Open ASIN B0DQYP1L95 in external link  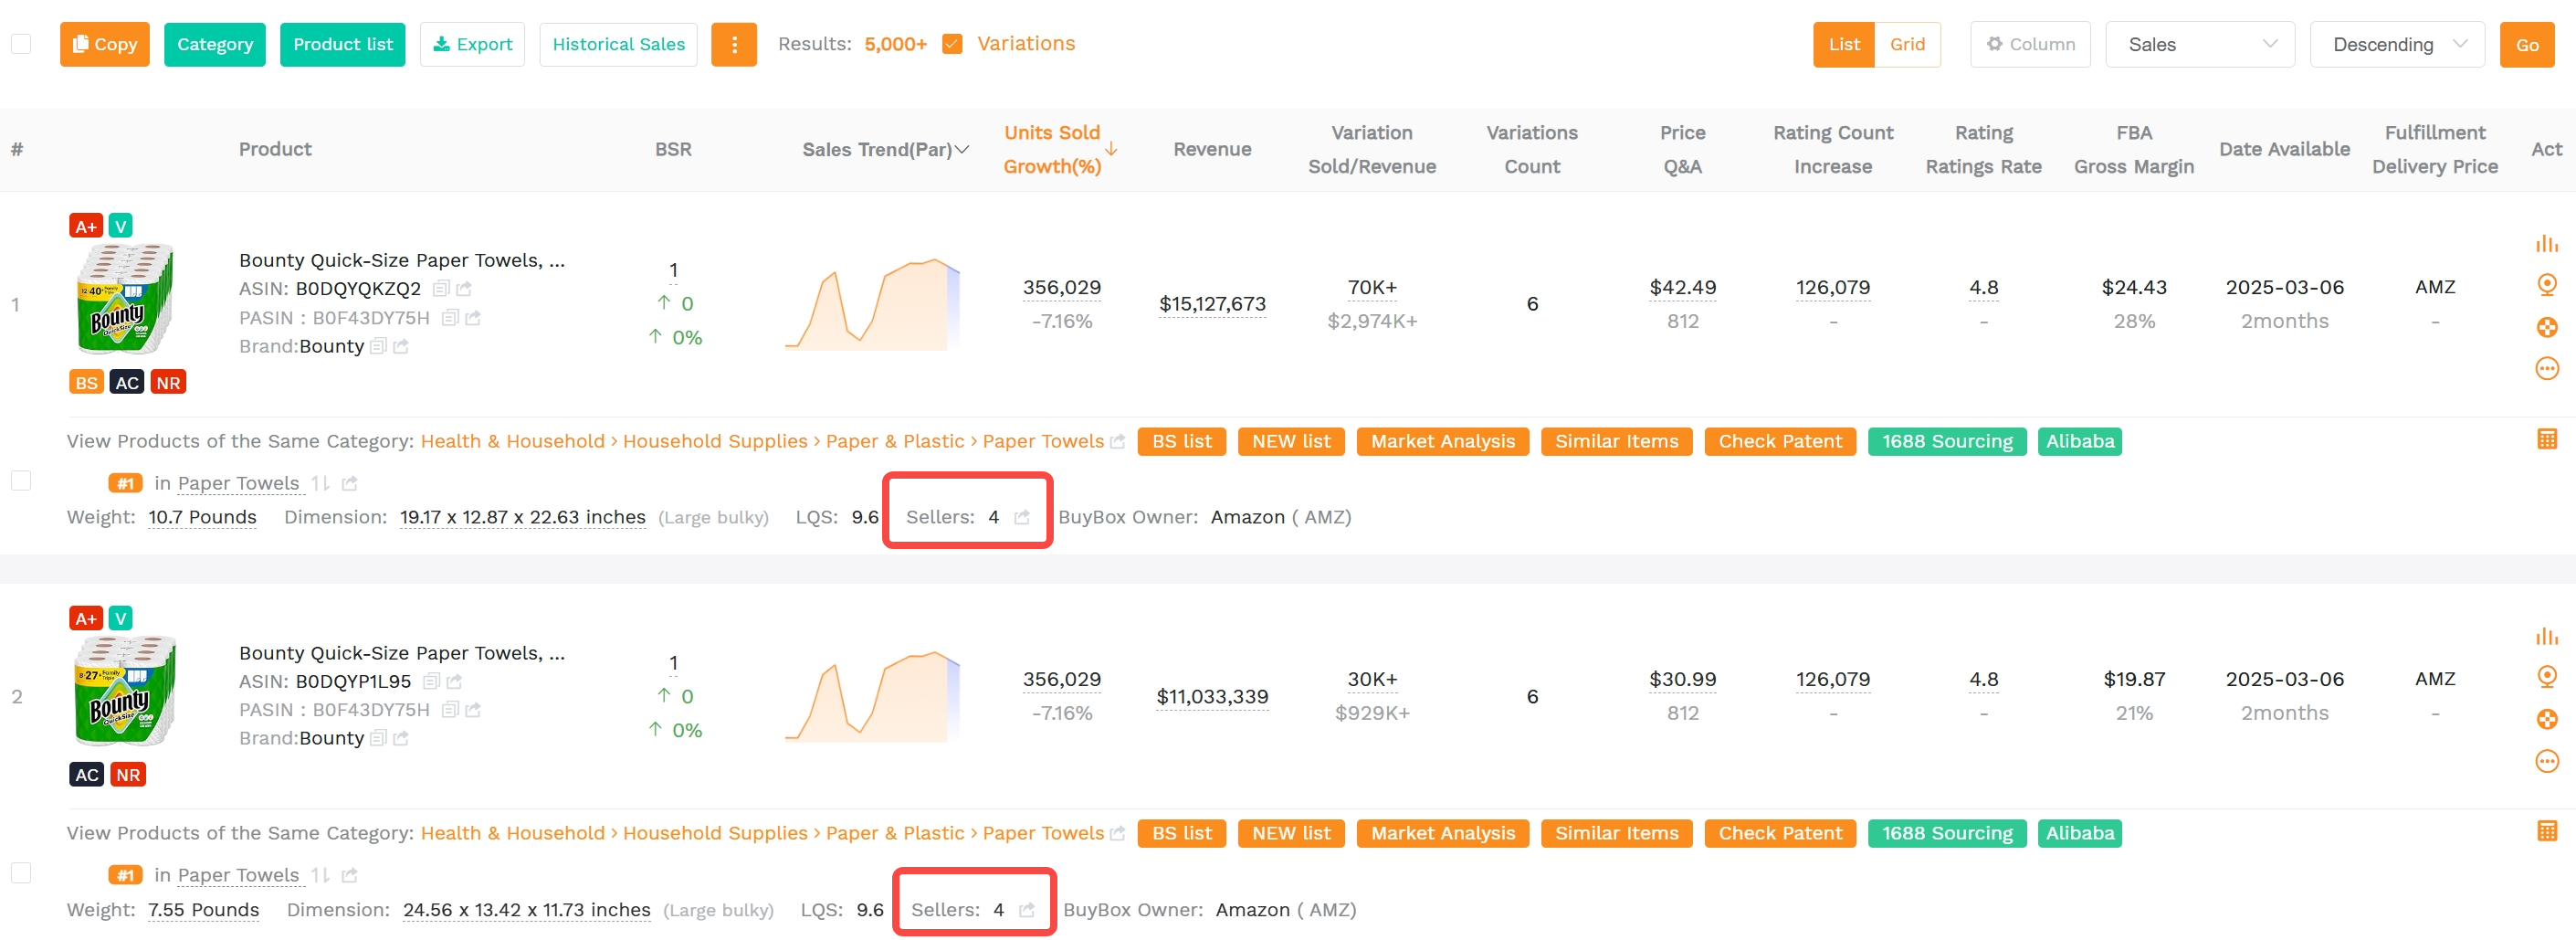coord(454,681)
